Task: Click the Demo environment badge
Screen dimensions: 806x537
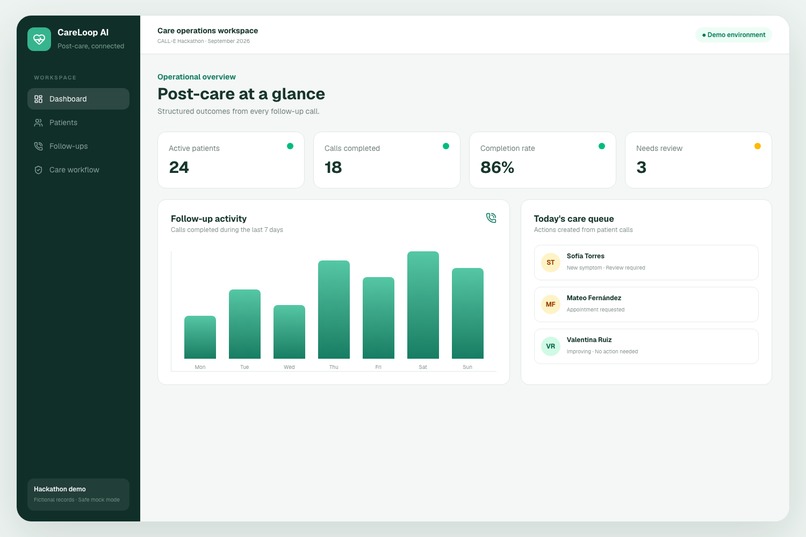Action: click(734, 35)
